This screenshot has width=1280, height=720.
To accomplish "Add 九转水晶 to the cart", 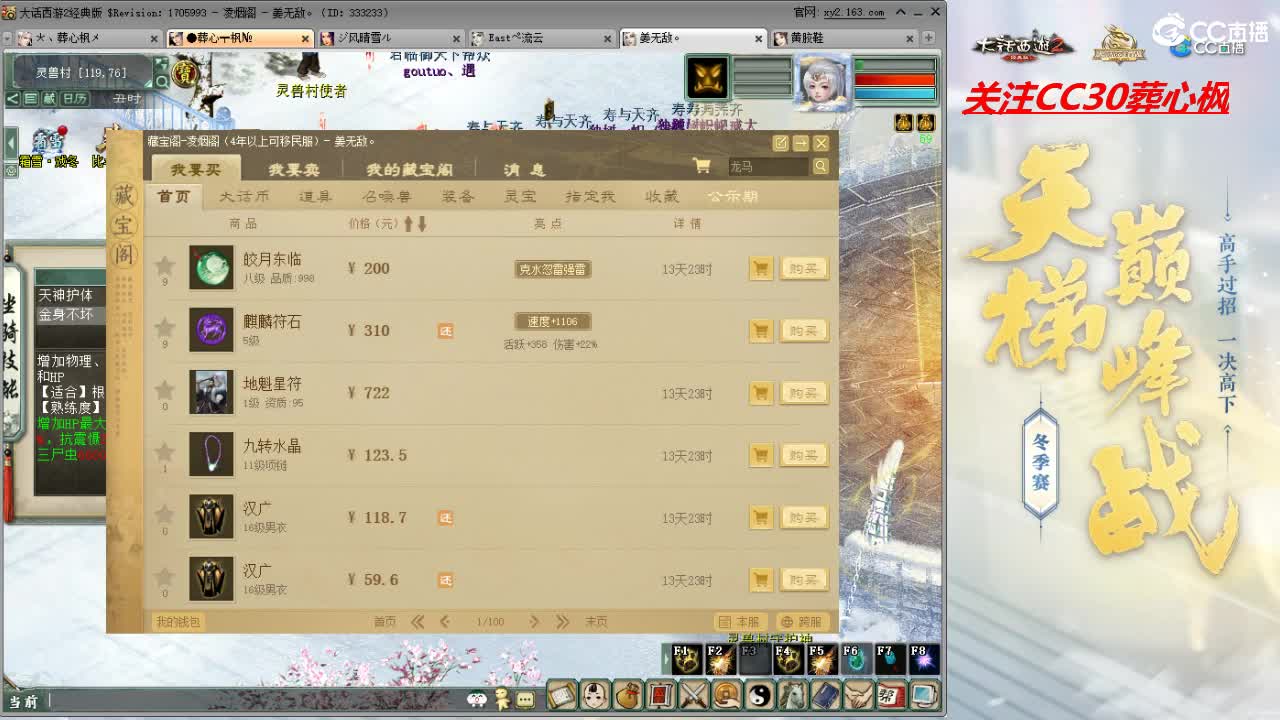I will pos(761,455).
